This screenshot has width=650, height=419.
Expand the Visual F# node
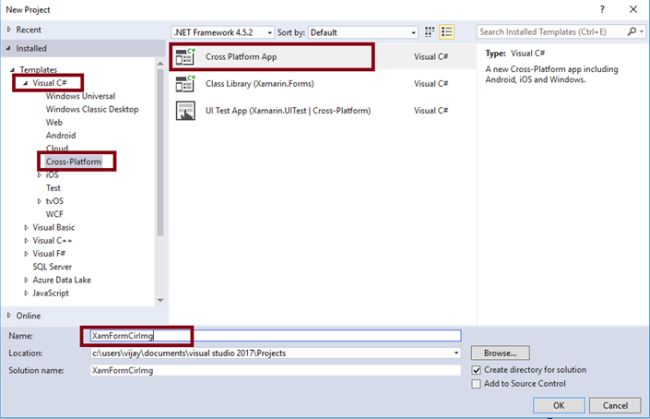[26, 254]
